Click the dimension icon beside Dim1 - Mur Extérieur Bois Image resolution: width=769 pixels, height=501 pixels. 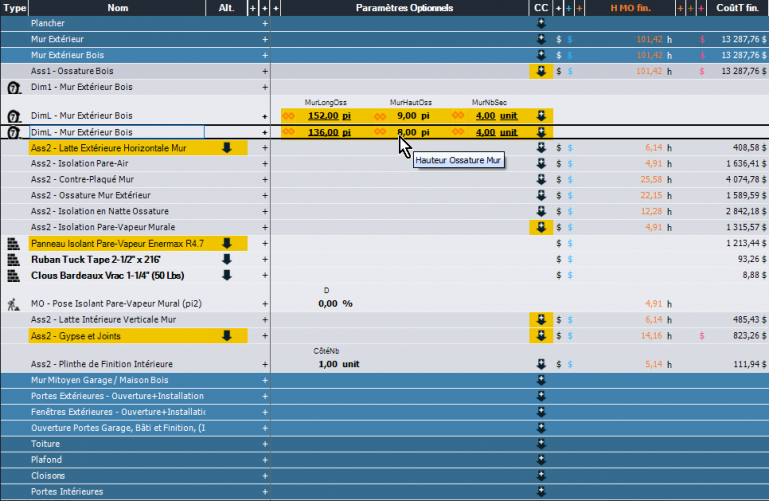14,88
